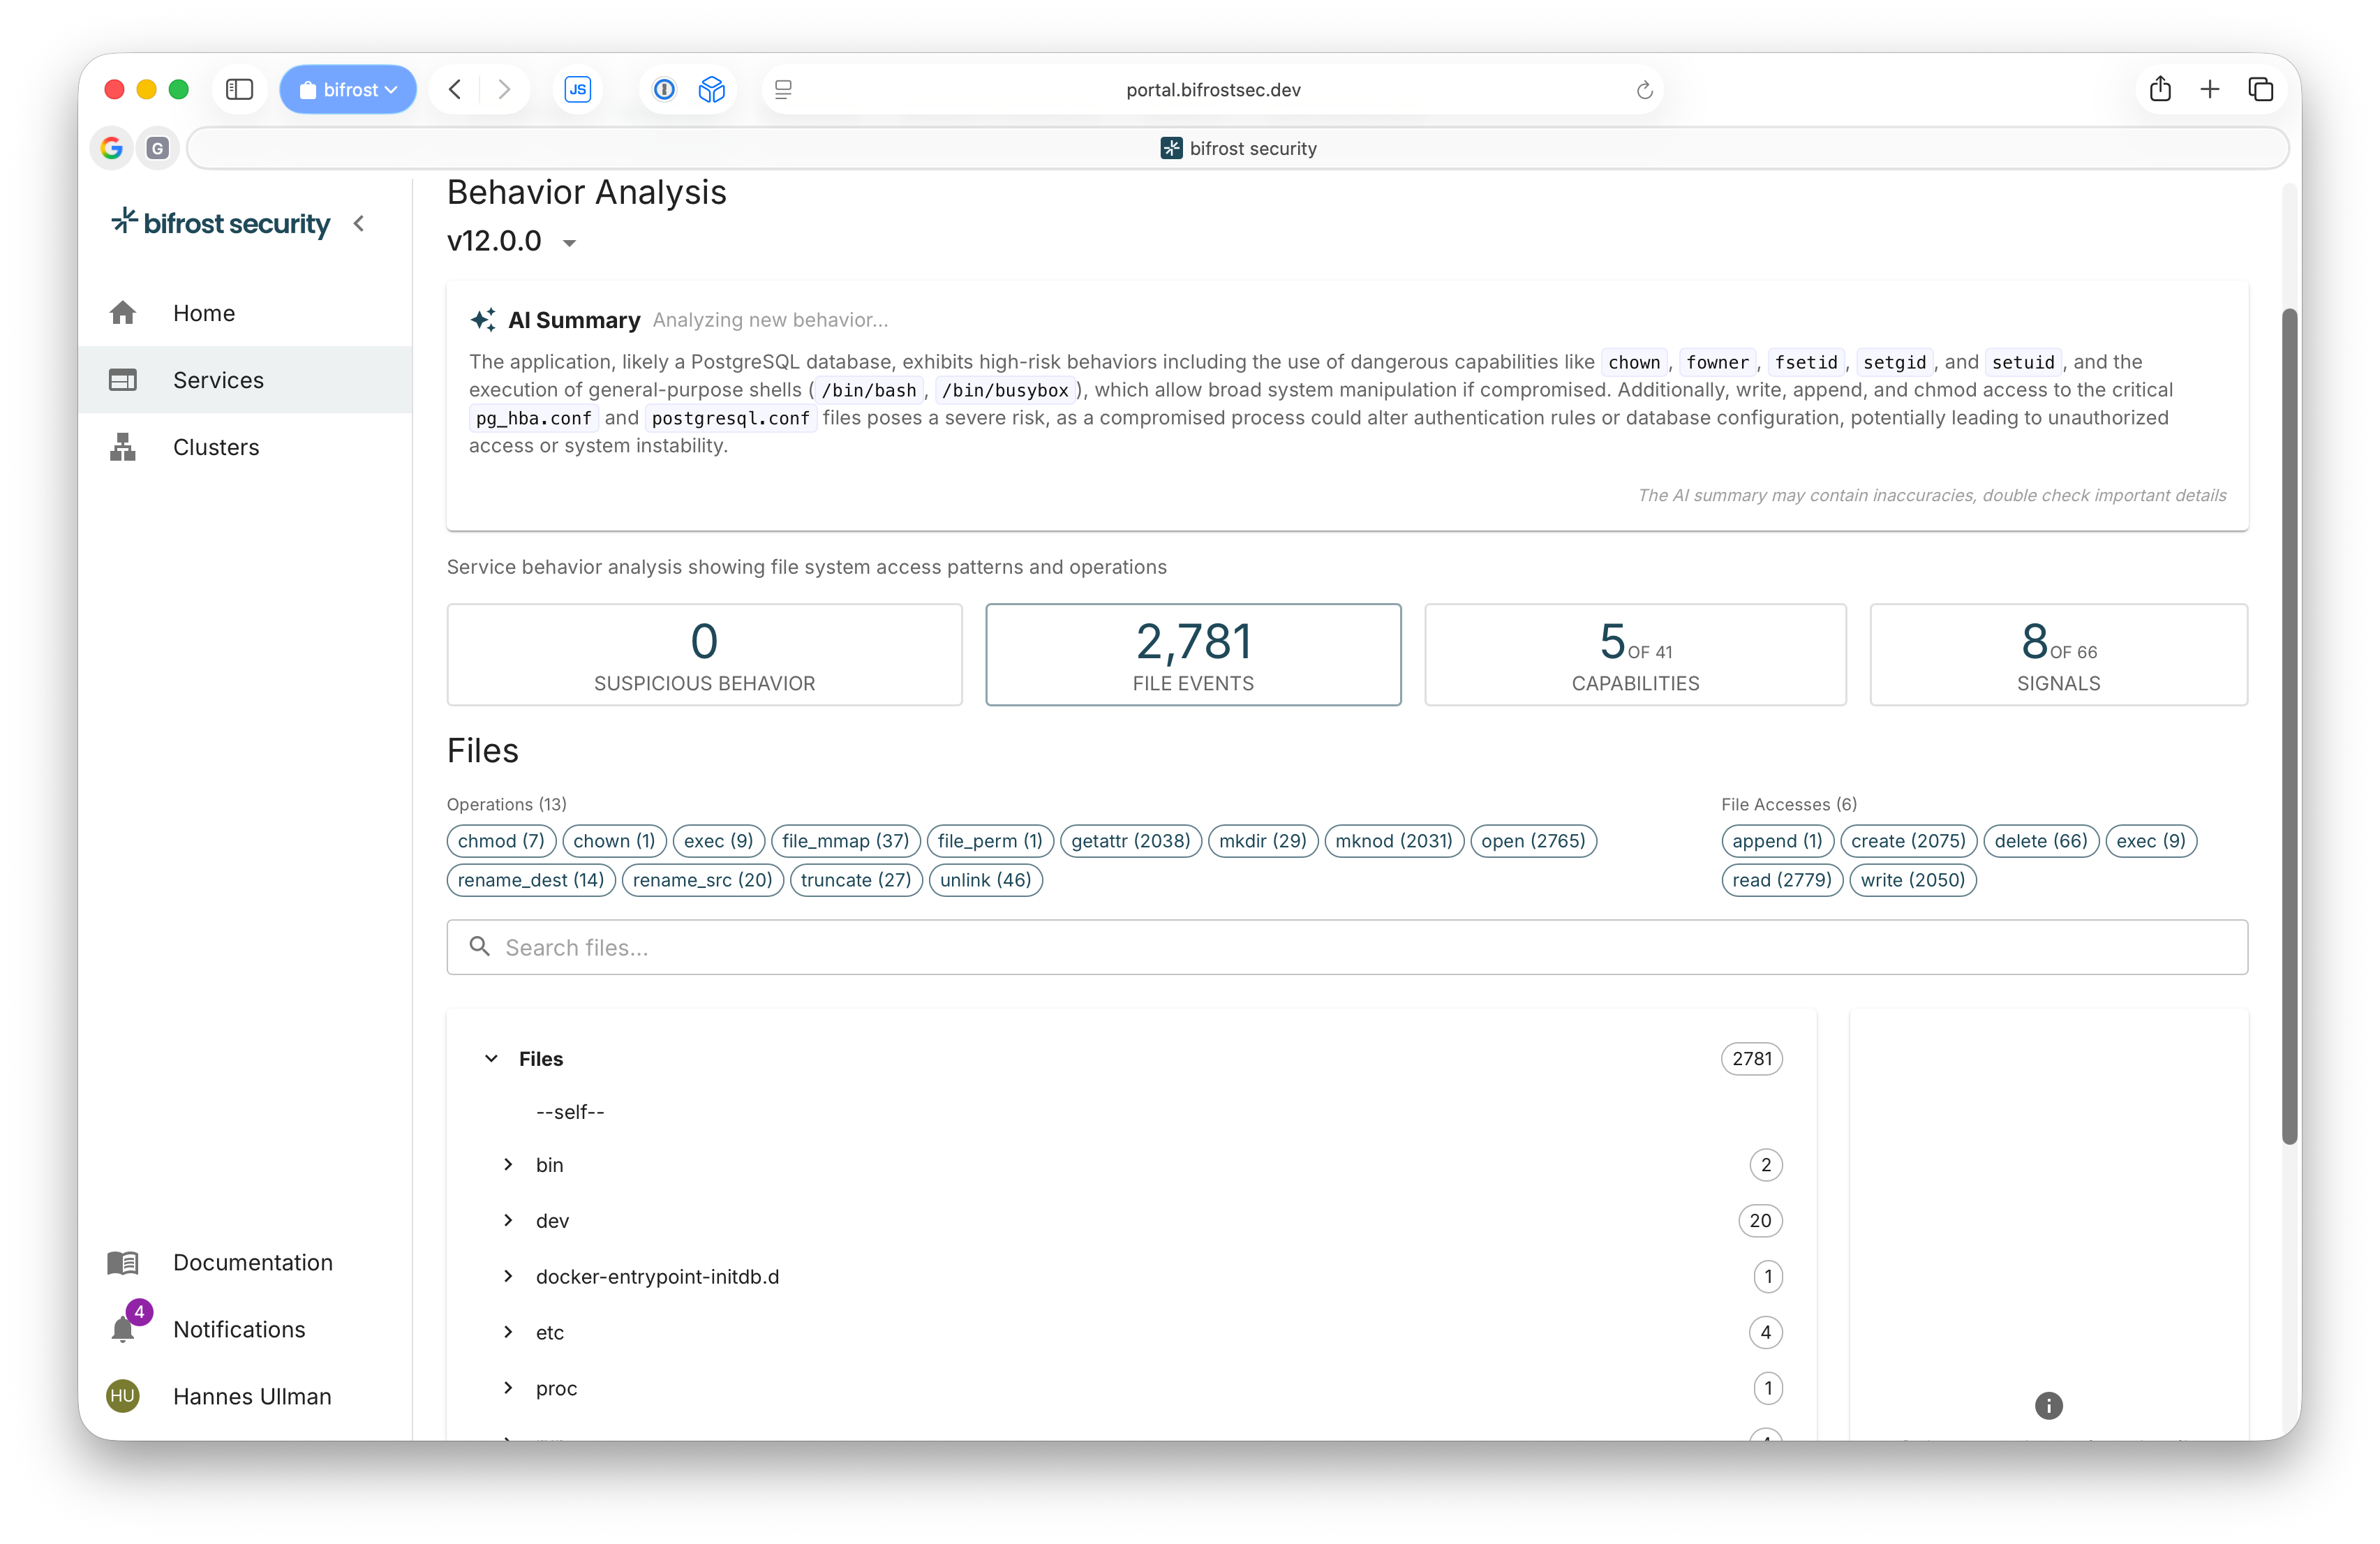Open the 1Password browser extension icon
Screen dimensions: 2380x1544
click(x=664, y=89)
